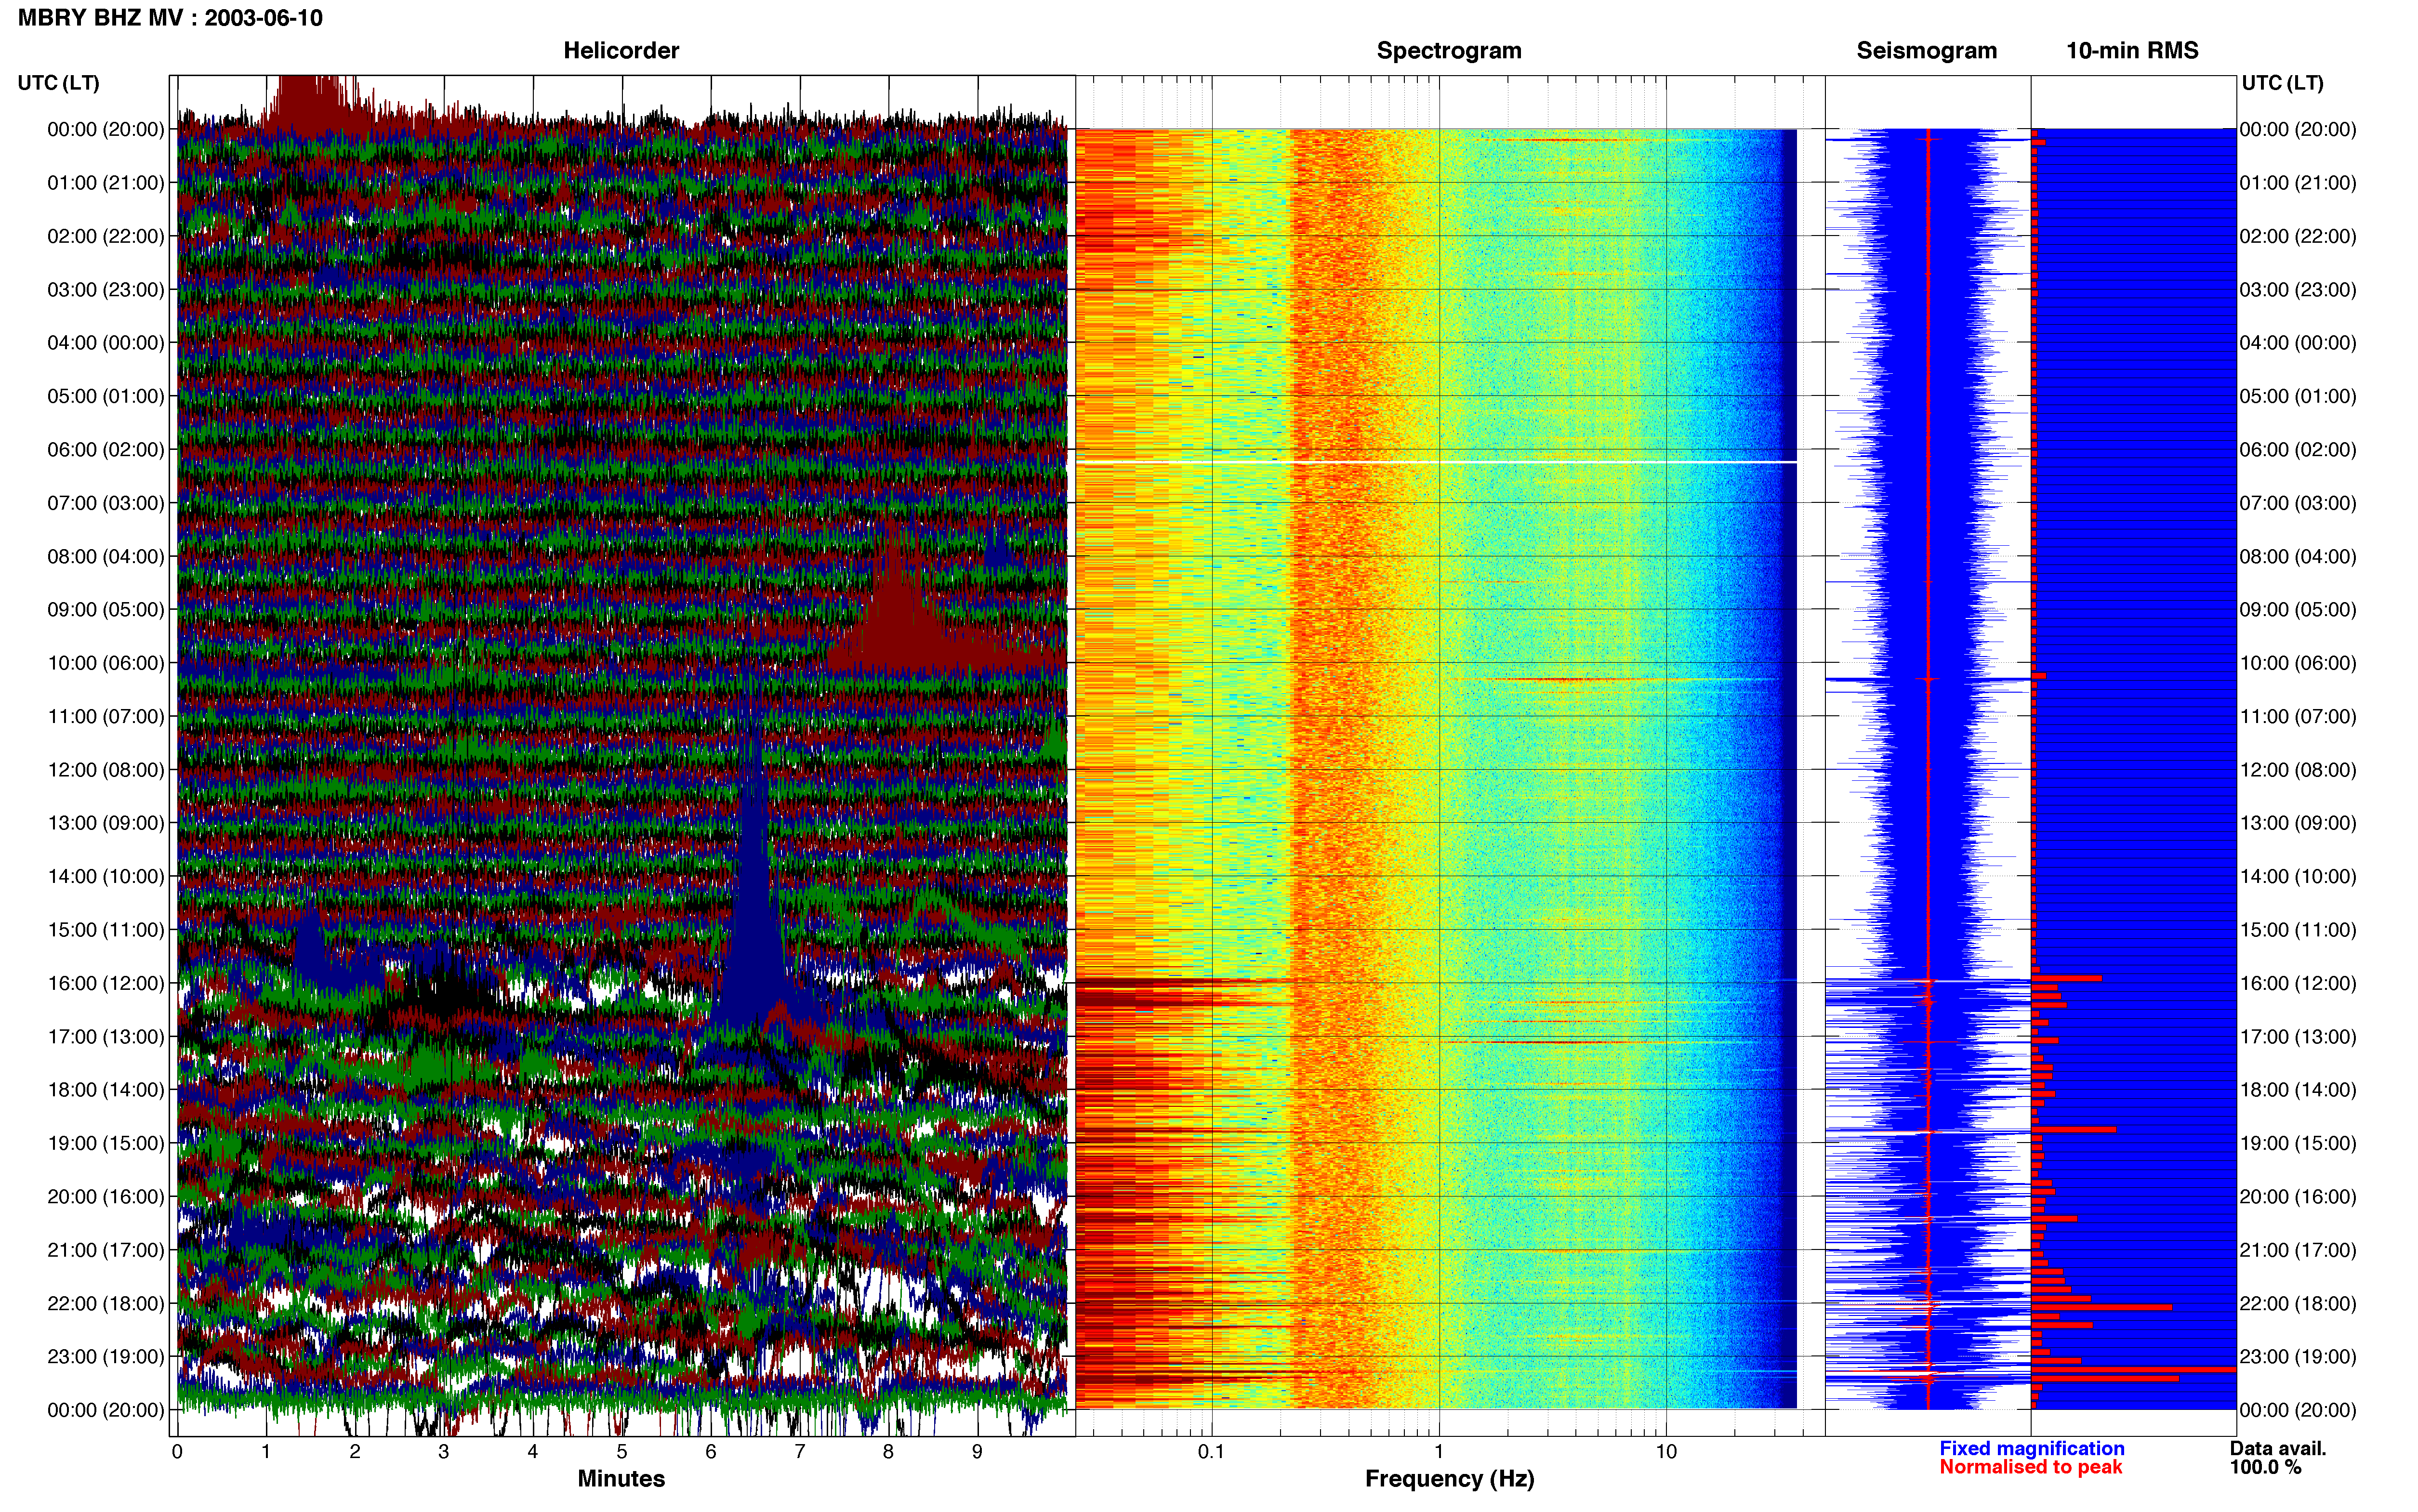Click left time label '06:00 (02:00)'

(x=106, y=450)
